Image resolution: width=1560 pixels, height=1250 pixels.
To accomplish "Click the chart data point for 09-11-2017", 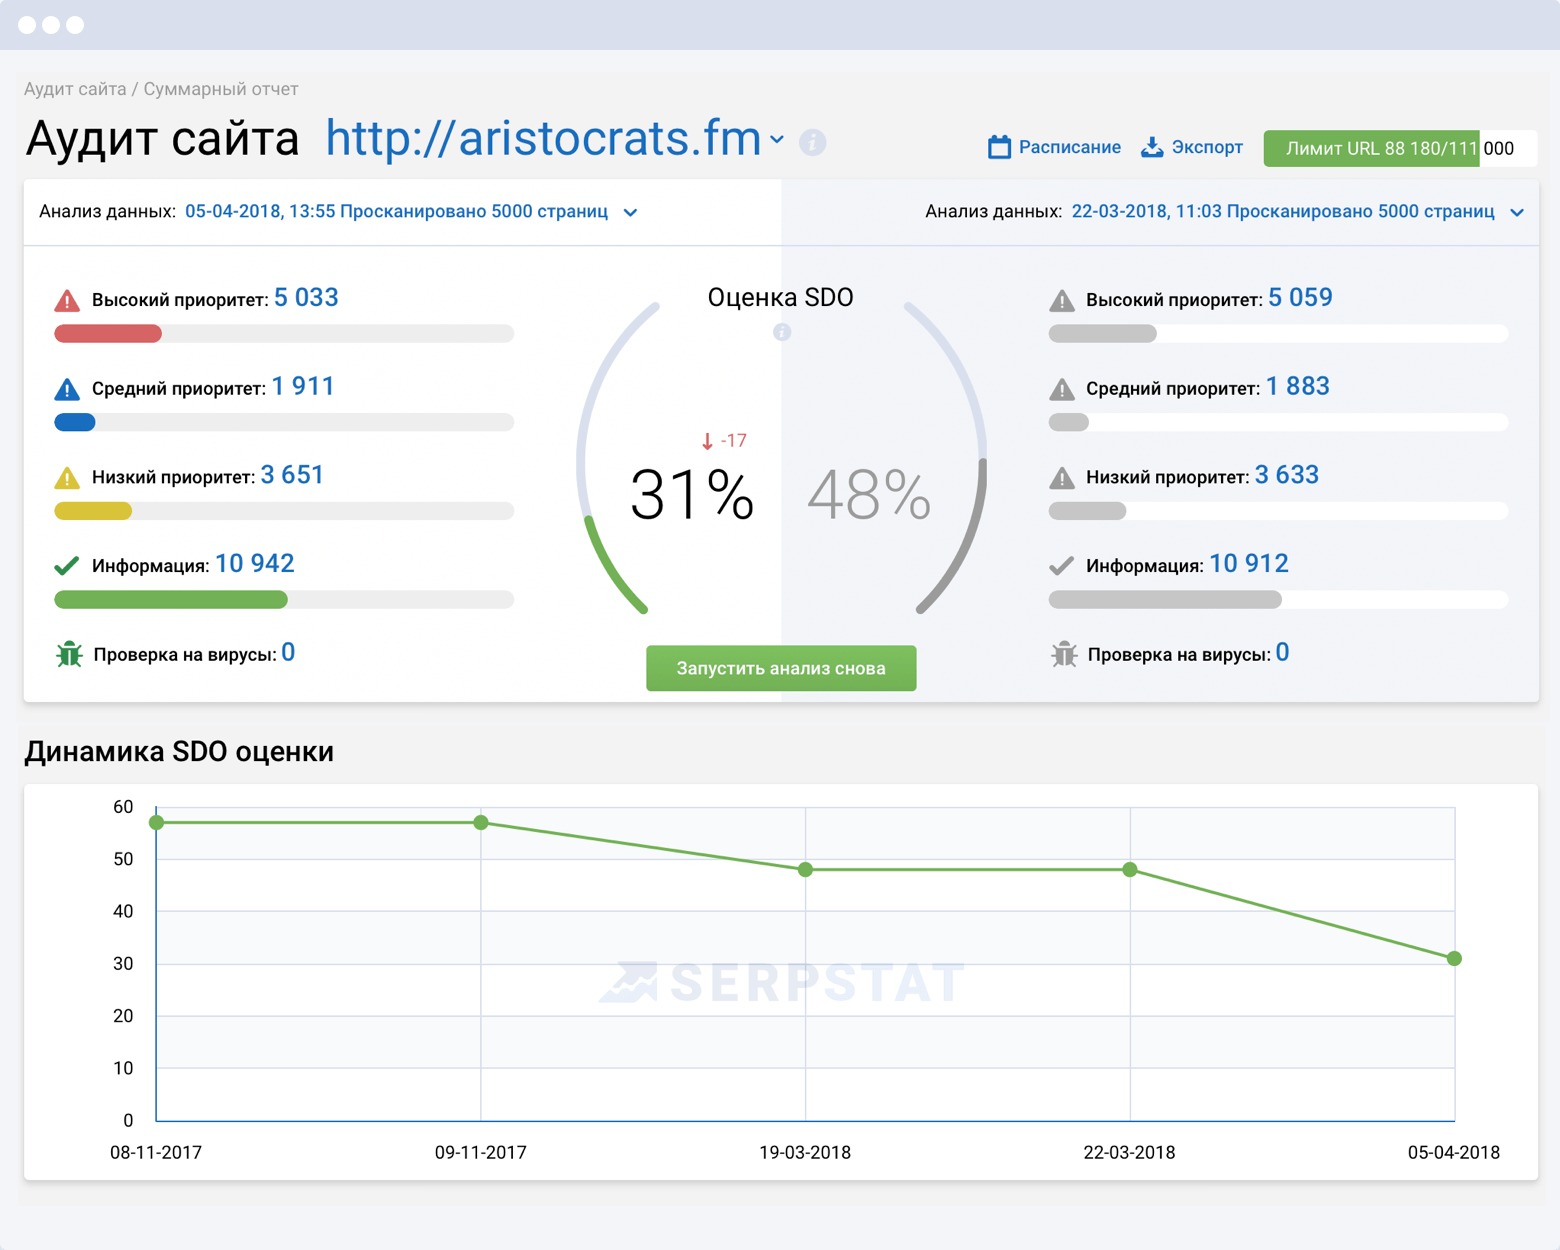I will pos(481,823).
